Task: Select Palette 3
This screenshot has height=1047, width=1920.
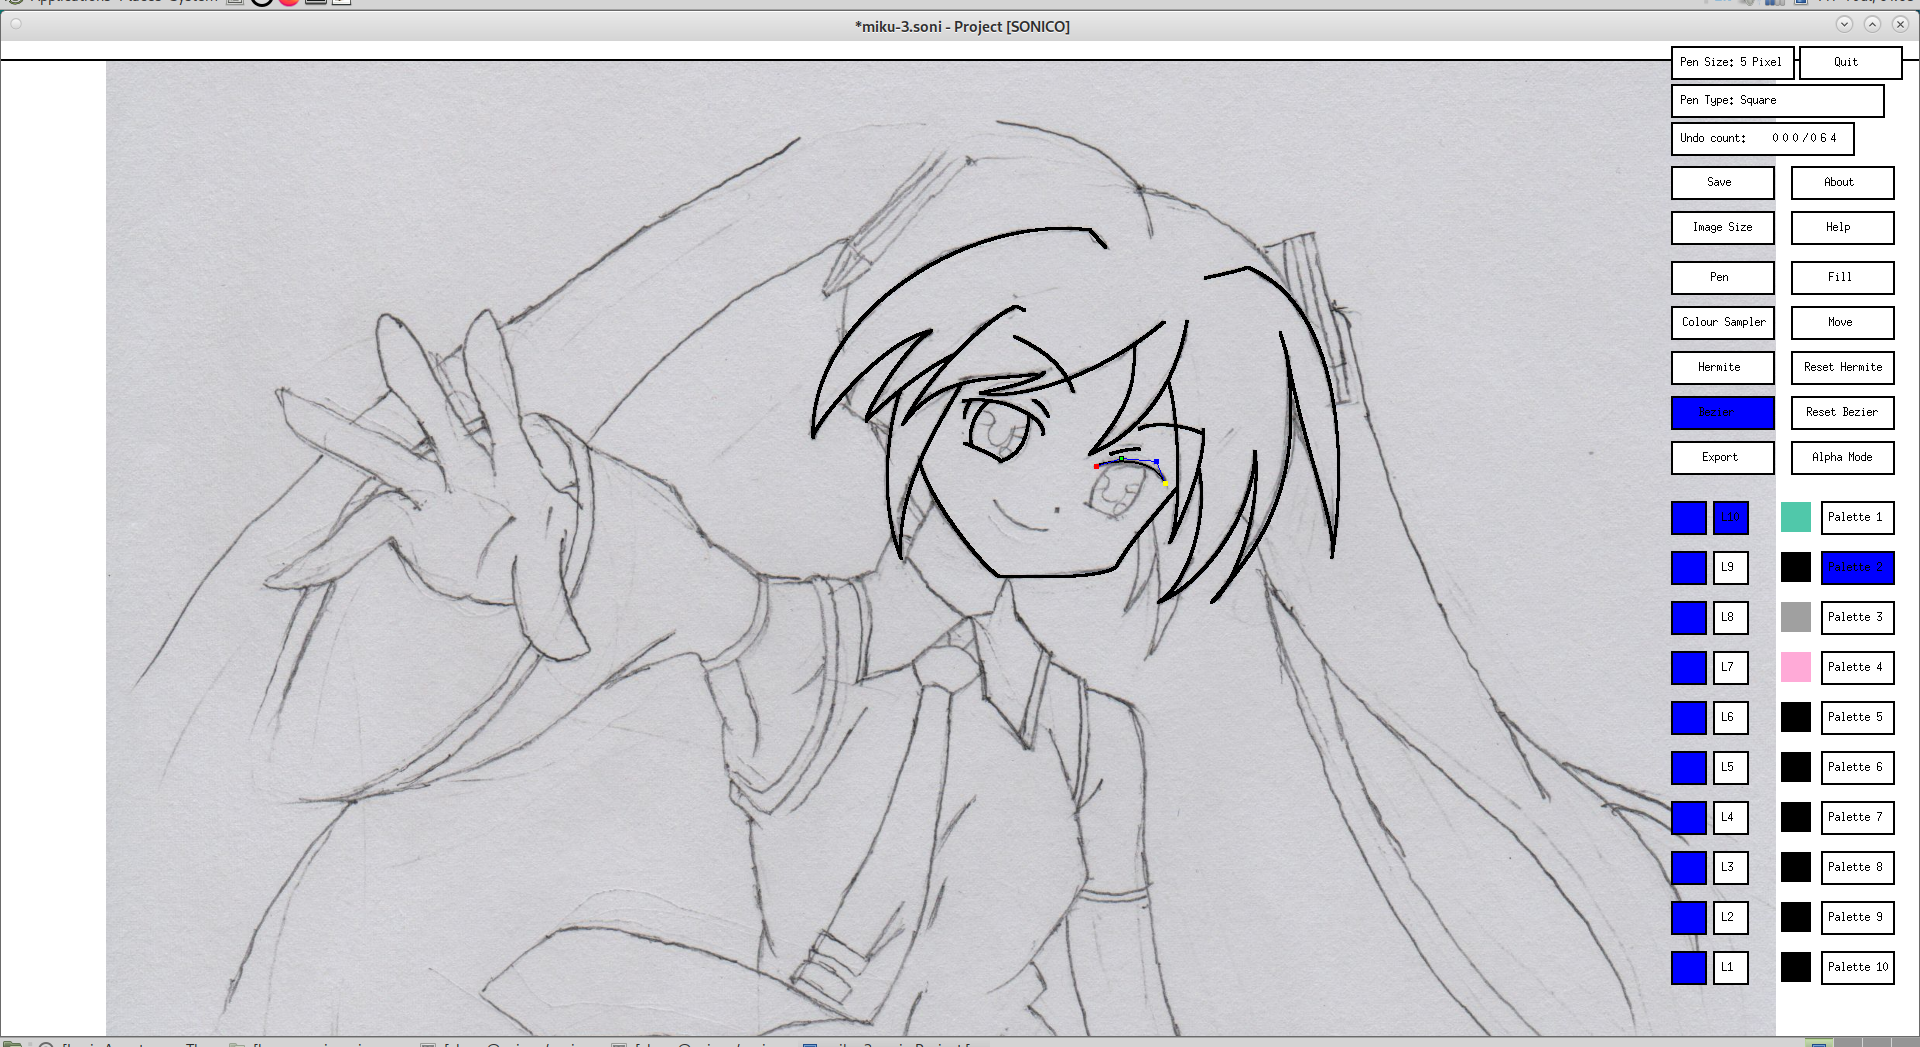Action: (1857, 617)
